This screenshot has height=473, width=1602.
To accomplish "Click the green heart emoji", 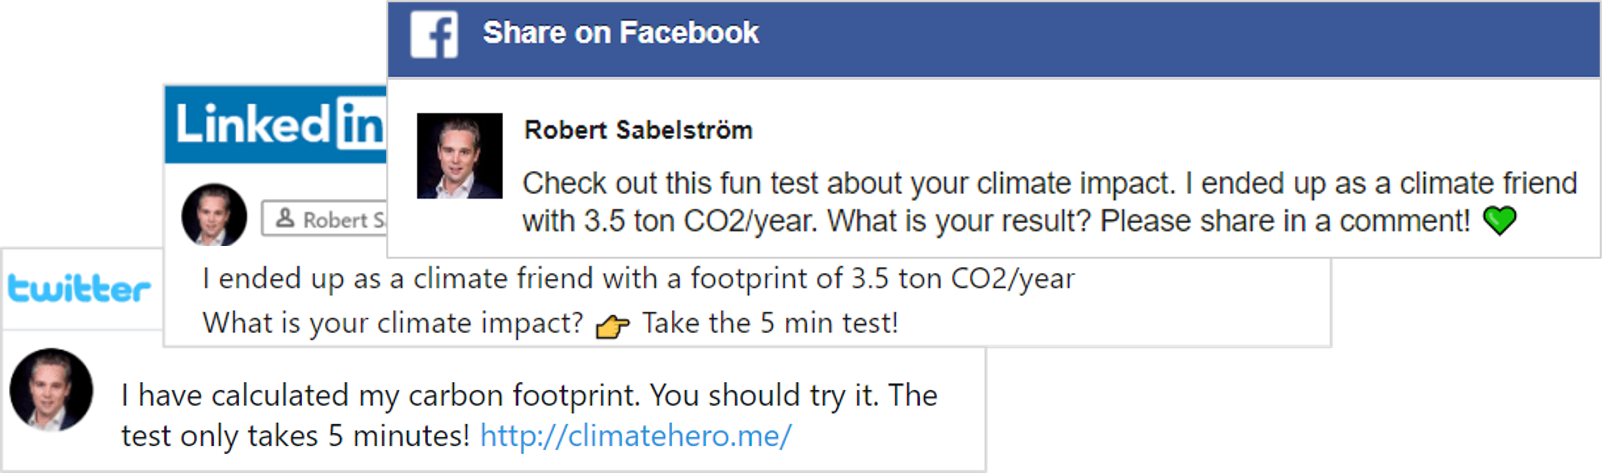I will [x=1499, y=220].
